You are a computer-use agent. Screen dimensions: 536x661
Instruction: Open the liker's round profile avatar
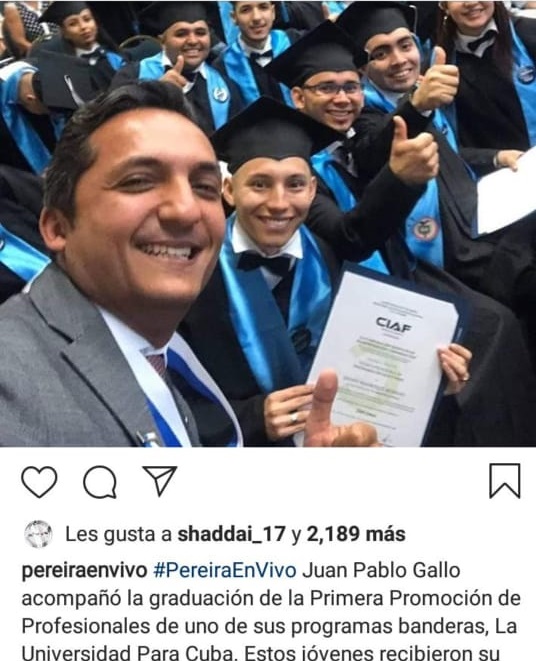tap(38, 534)
